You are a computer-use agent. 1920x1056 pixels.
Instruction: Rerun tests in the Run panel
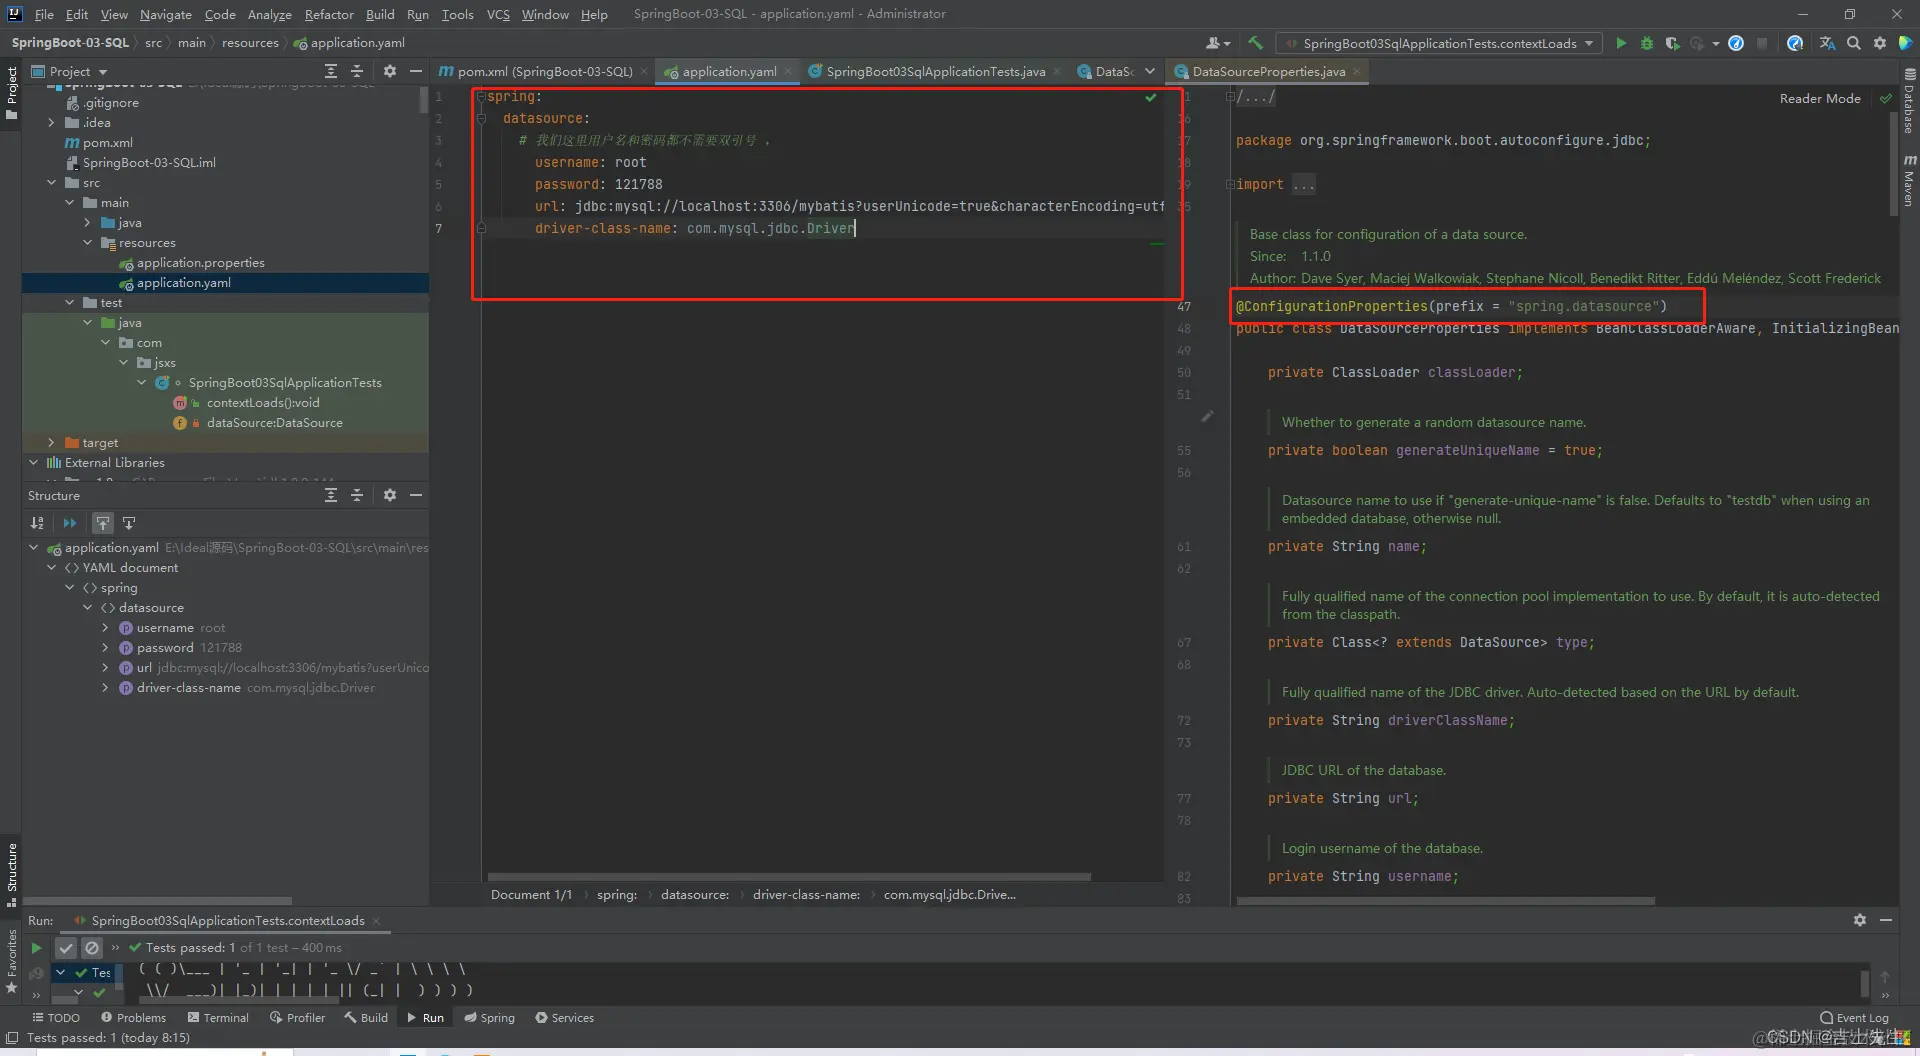(x=36, y=948)
